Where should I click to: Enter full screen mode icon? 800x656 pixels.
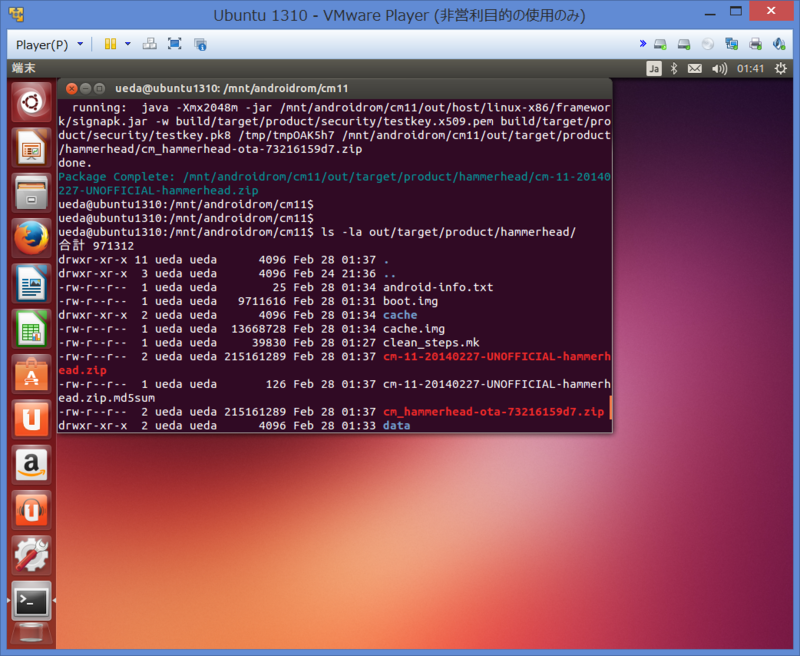(174, 44)
